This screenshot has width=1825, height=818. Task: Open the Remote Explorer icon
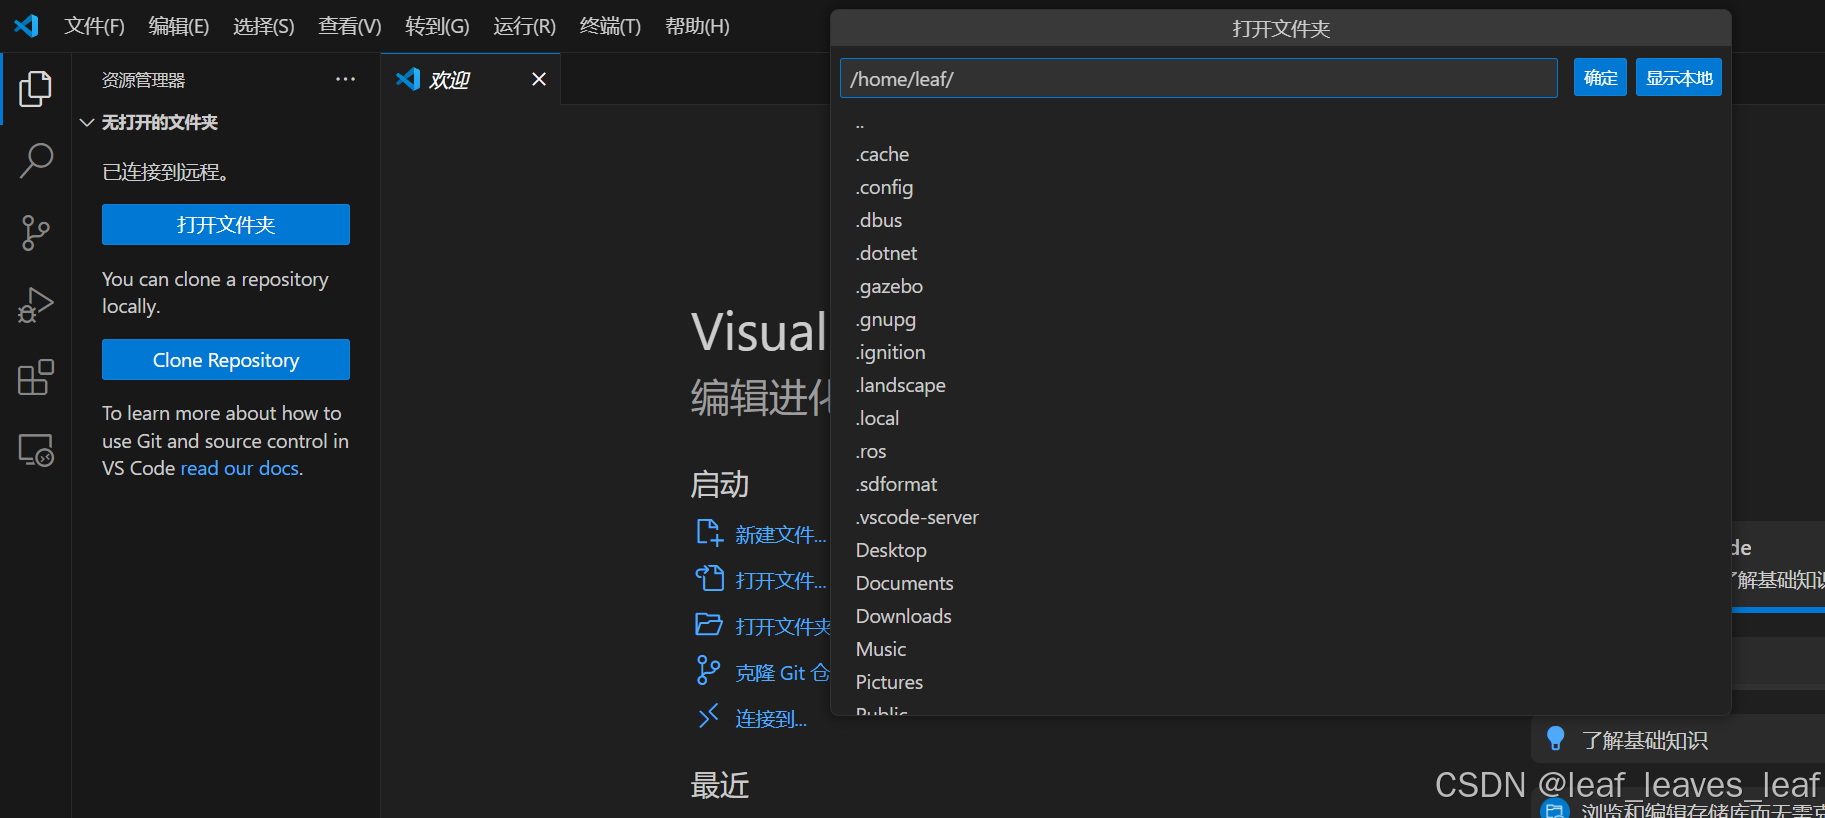[x=35, y=450]
